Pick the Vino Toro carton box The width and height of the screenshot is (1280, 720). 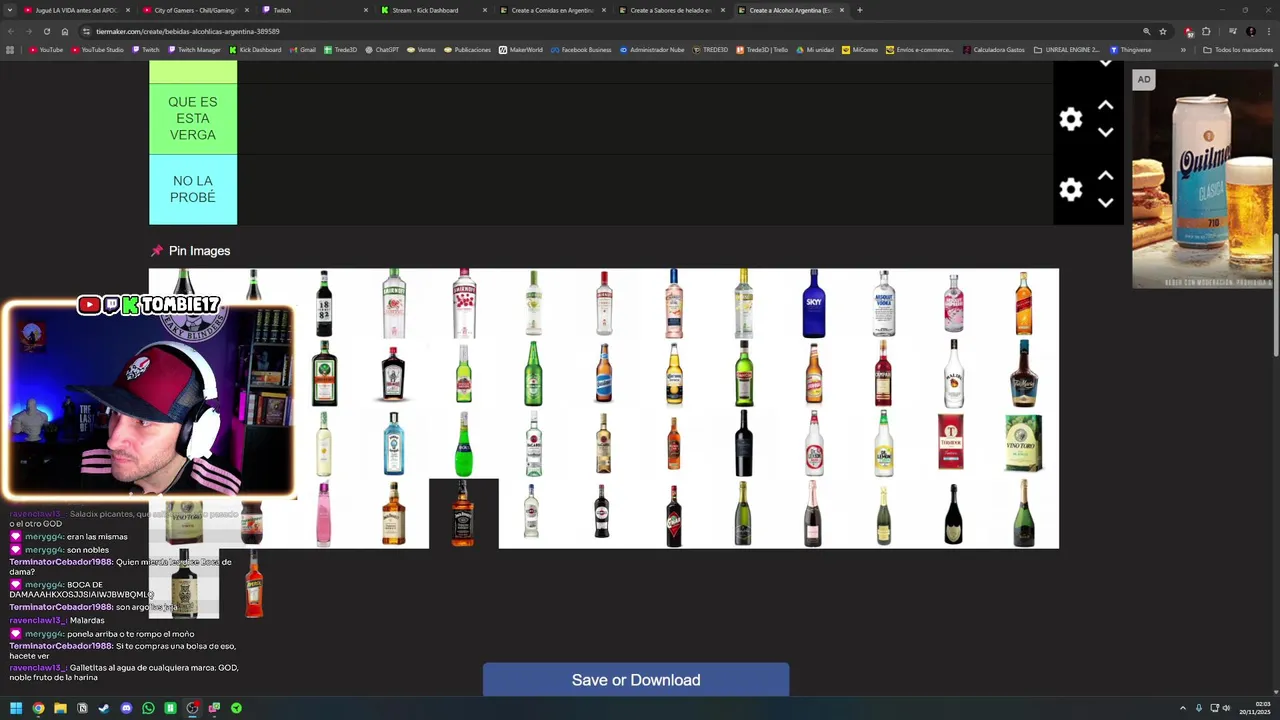coord(1024,443)
